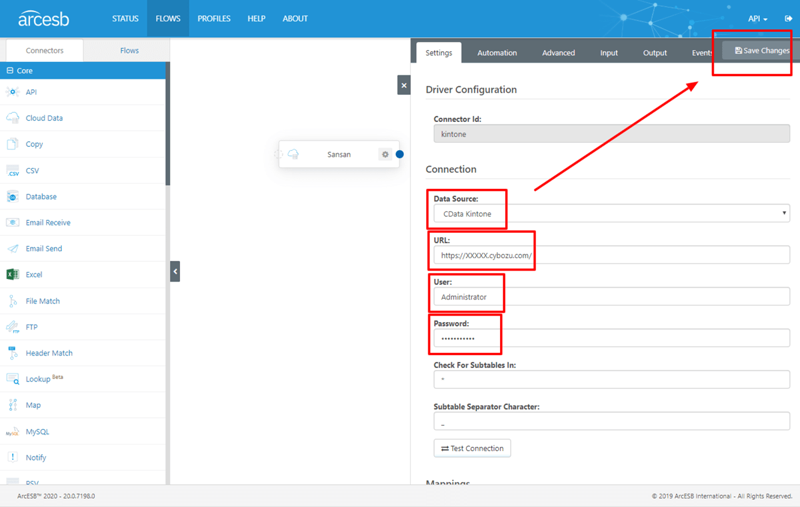Click the CSV connector icon
Image resolution: width=800 pixels, height=507 pixels.
[x=13, y=170]
